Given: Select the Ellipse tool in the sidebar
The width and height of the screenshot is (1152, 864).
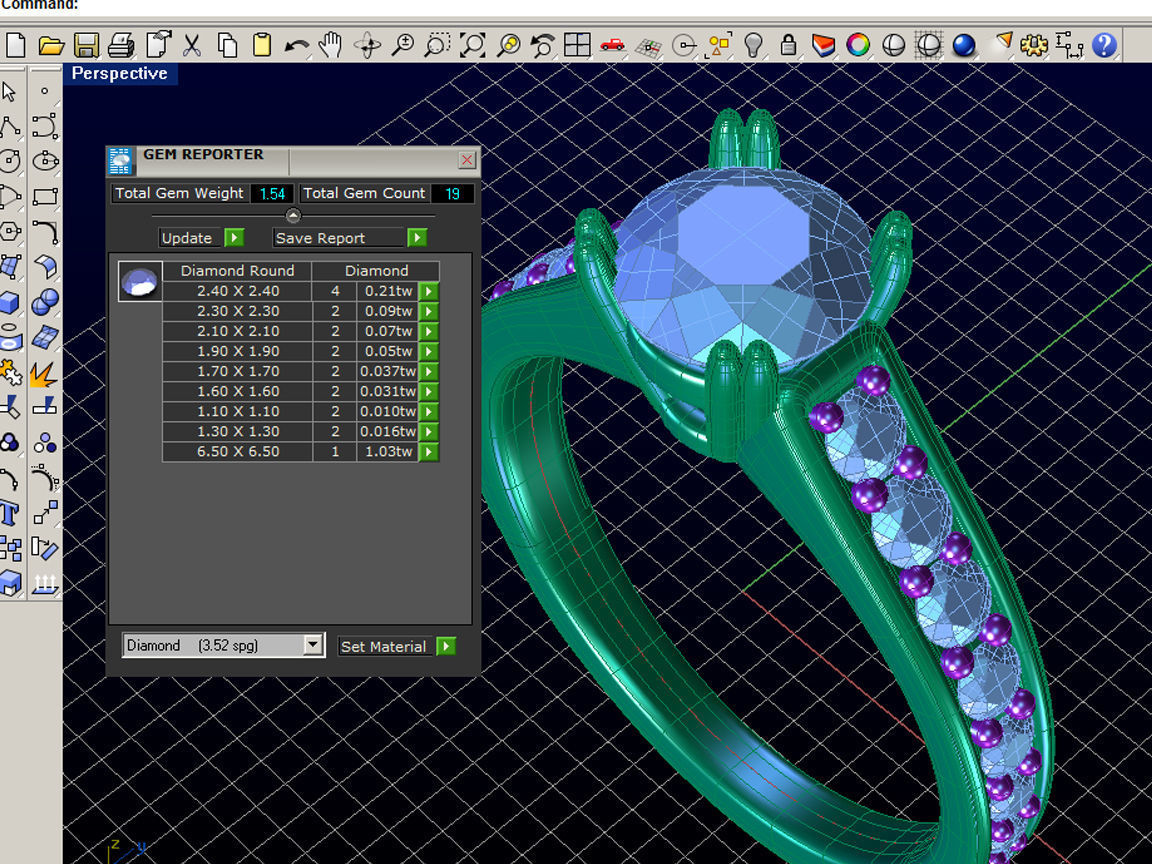Looking at the screenshot, I should pyautogui.click(x=45, y=161).
